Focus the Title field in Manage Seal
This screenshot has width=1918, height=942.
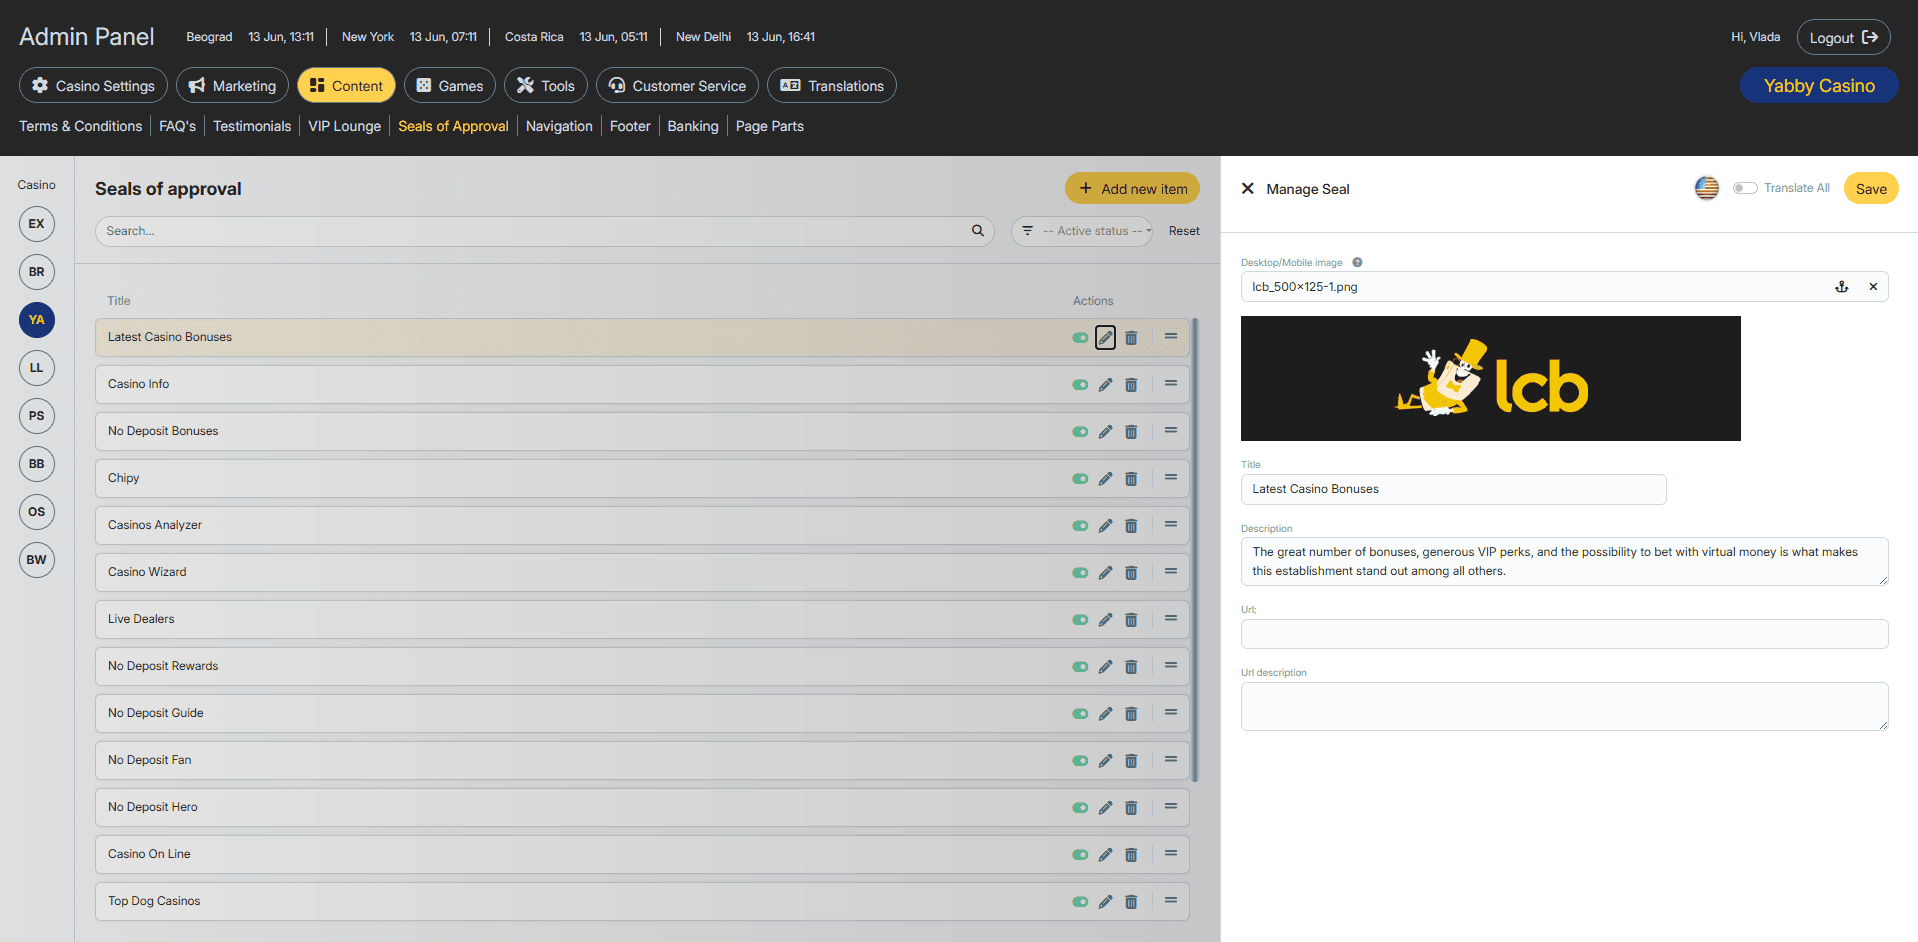1454,489
